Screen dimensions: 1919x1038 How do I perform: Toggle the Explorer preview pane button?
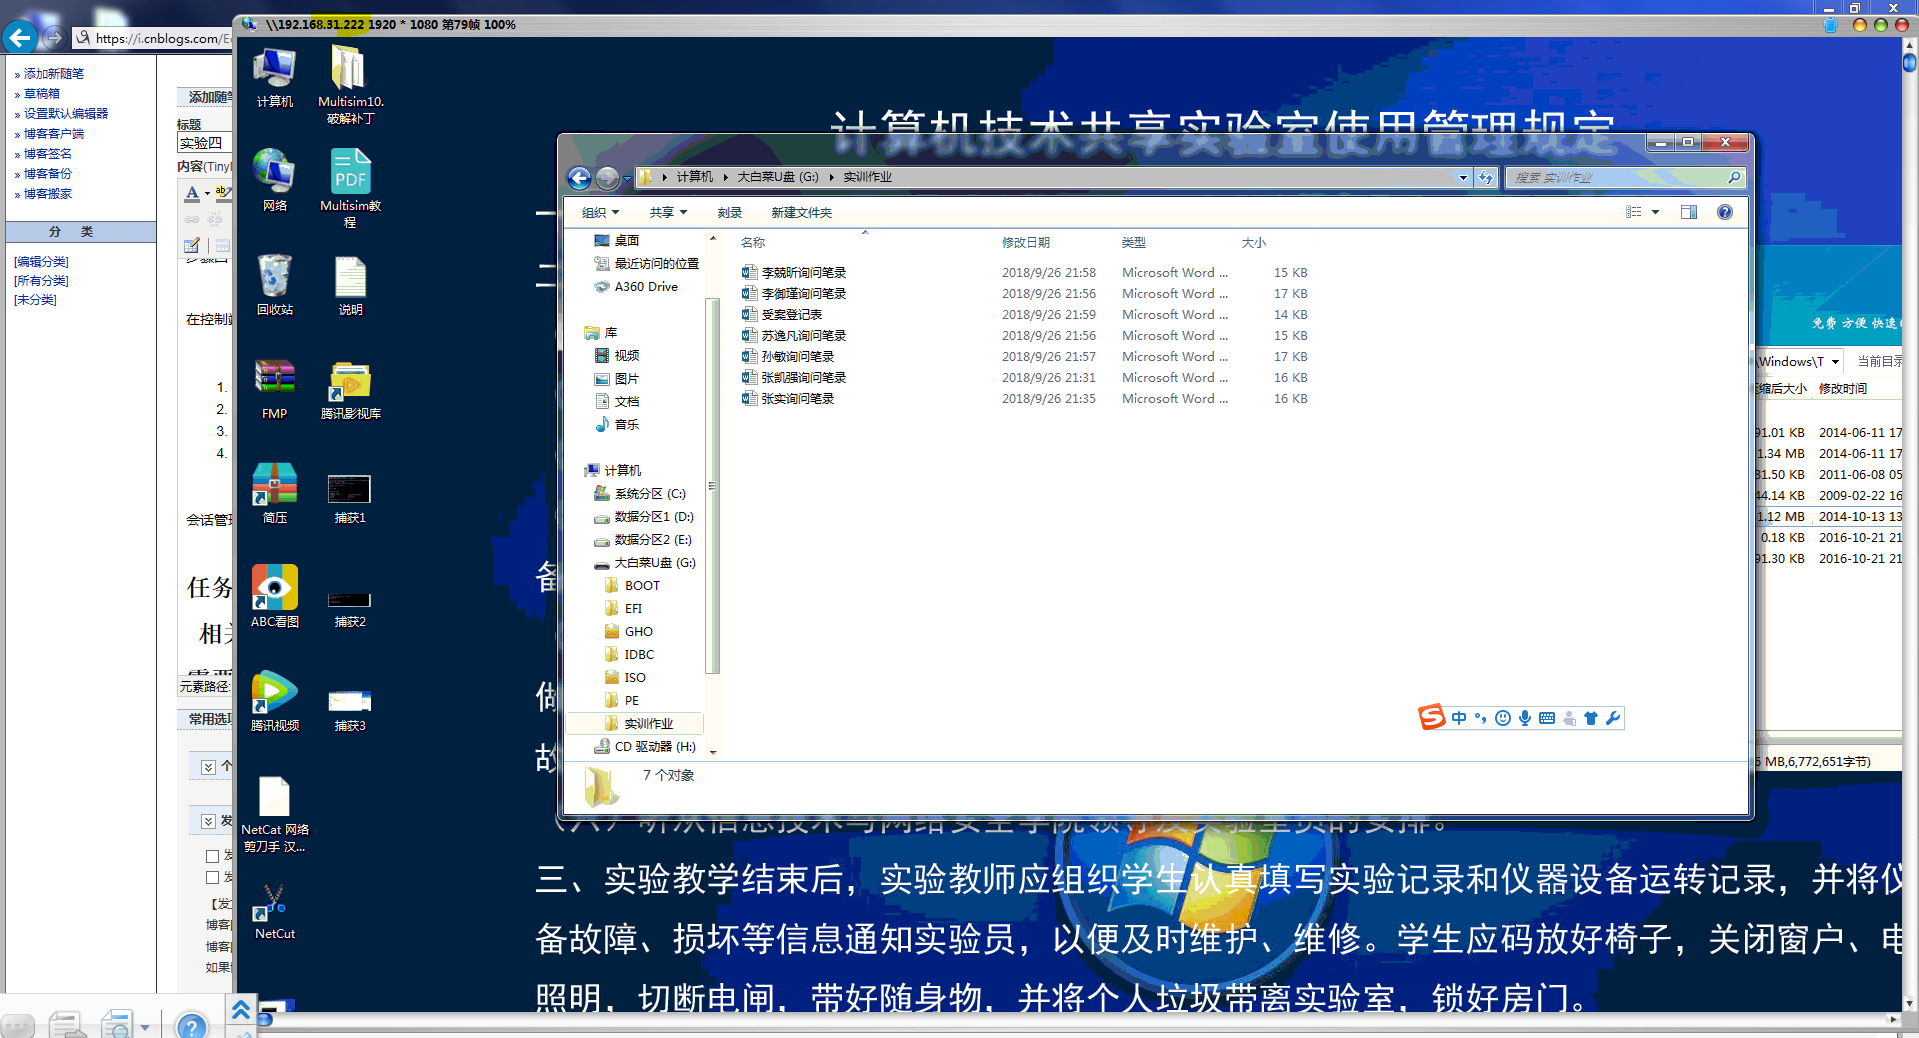(x=1689, y=212)
